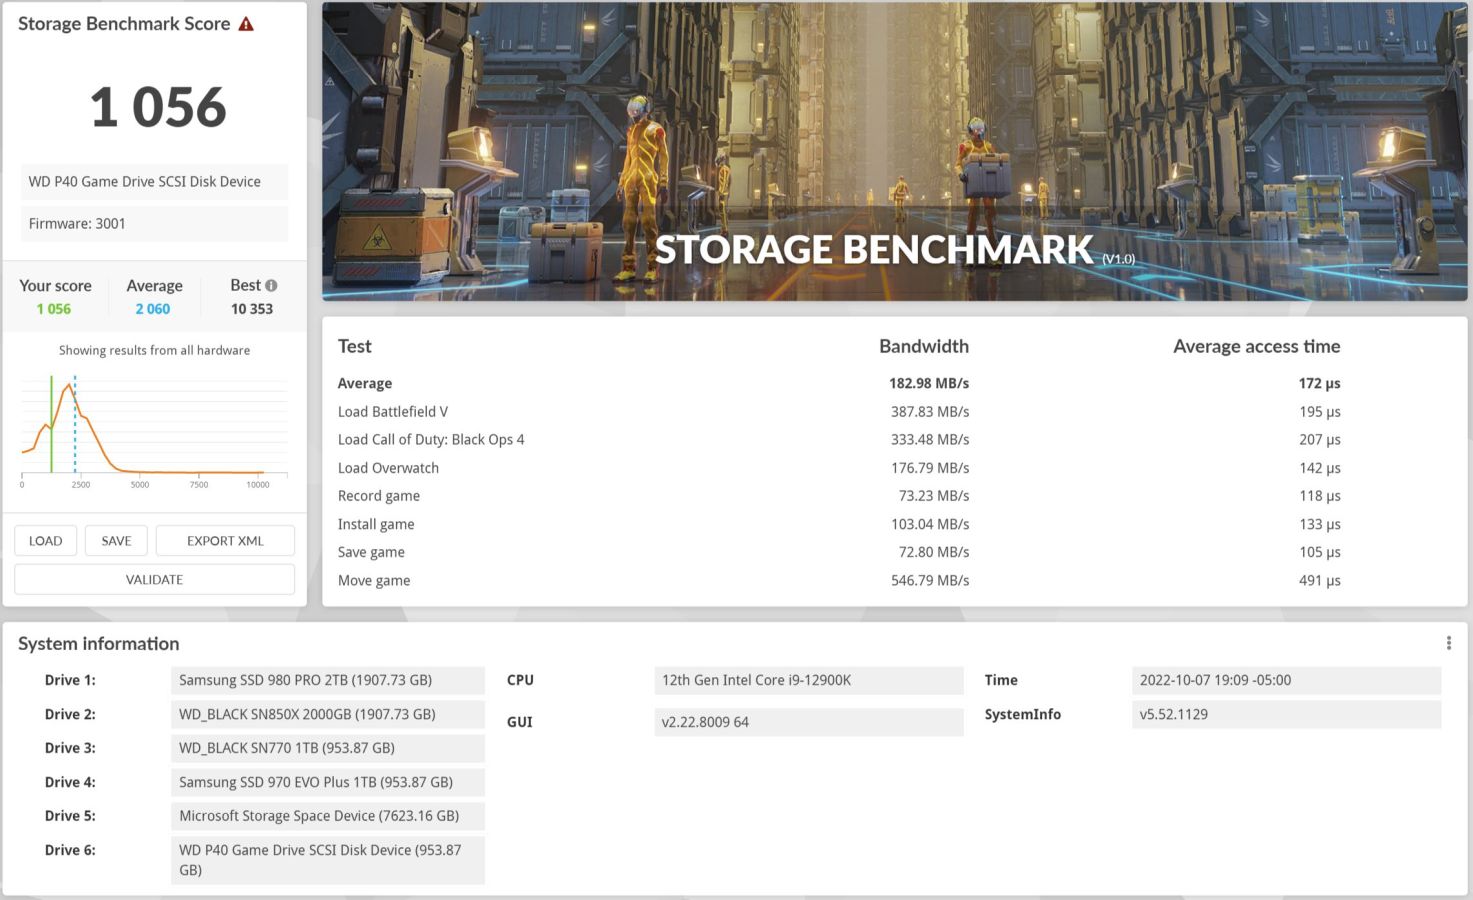Click the 72.80 MB/s bandwidth value
Screen dimensions: 1473x900
(x=934, y=552)
